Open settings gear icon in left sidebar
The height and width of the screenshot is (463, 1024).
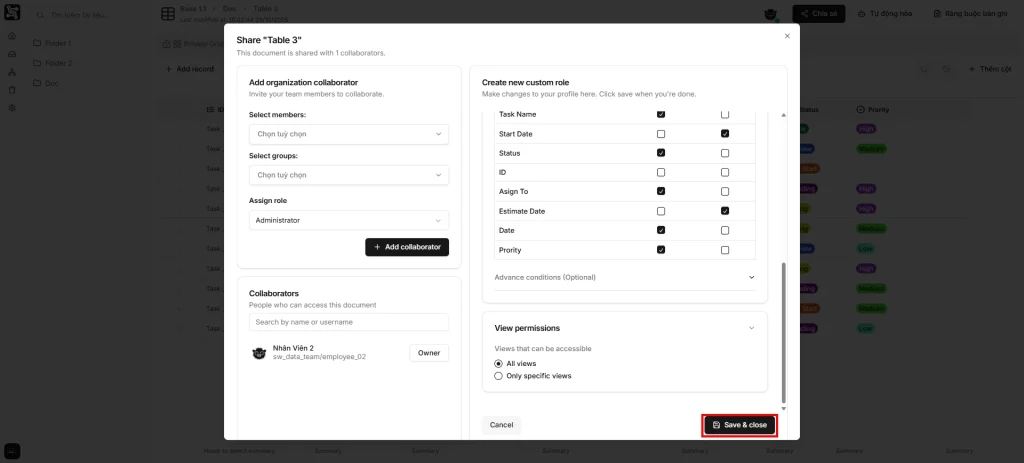[12, 107]
